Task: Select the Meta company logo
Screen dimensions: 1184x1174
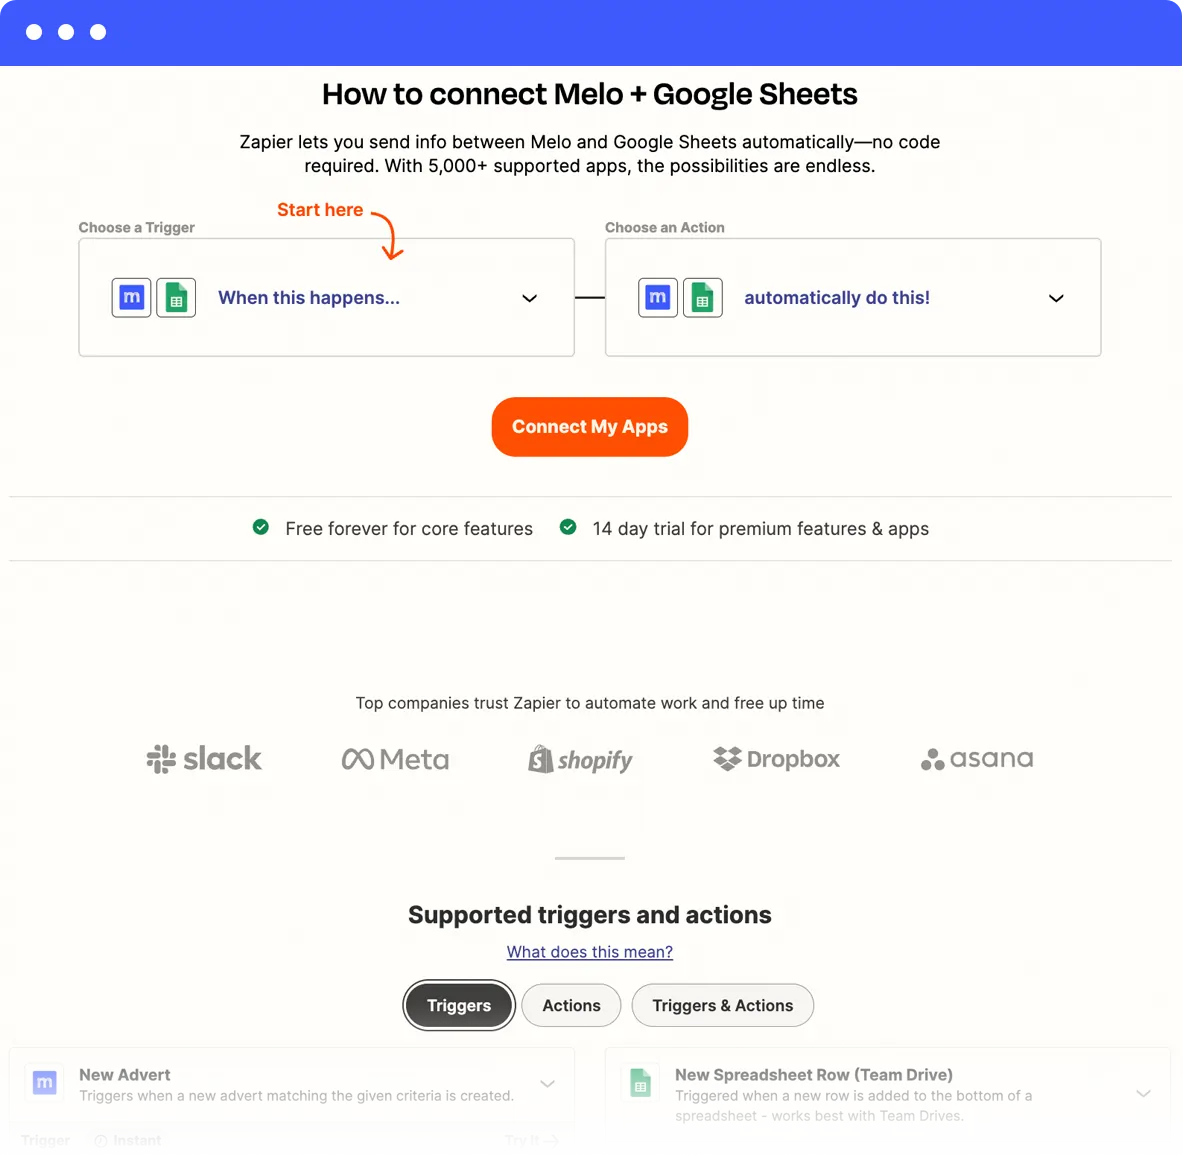Action: [395, 758]
